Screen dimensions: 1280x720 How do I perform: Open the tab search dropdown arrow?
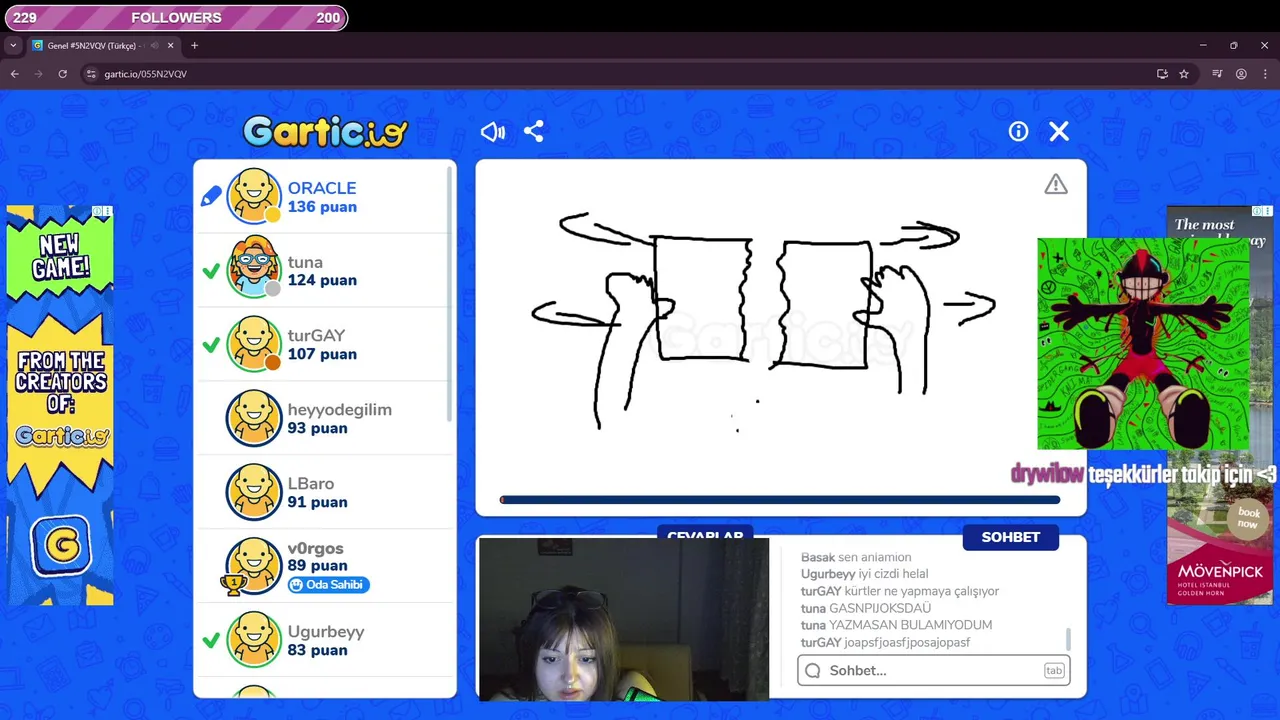13,45
